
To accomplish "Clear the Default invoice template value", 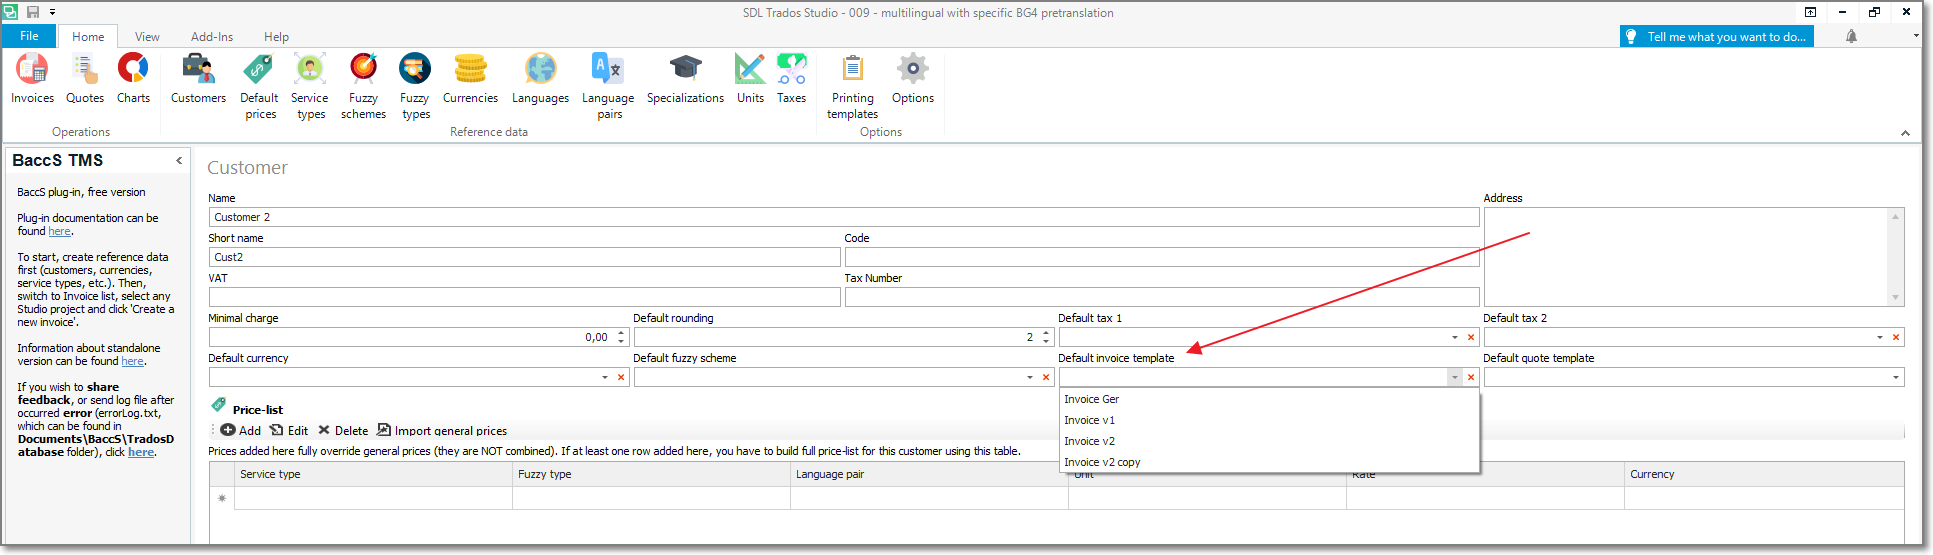I will click(1471, 377).
